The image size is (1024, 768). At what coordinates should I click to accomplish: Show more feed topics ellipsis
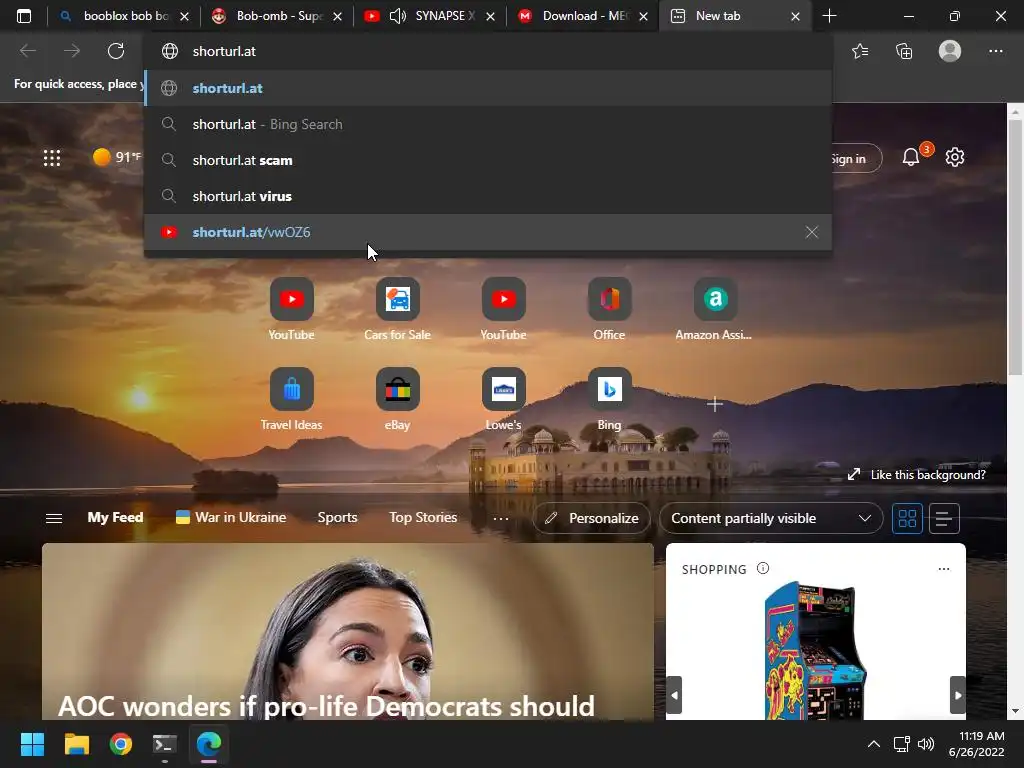pyautogui.click(x=501, y=519)
